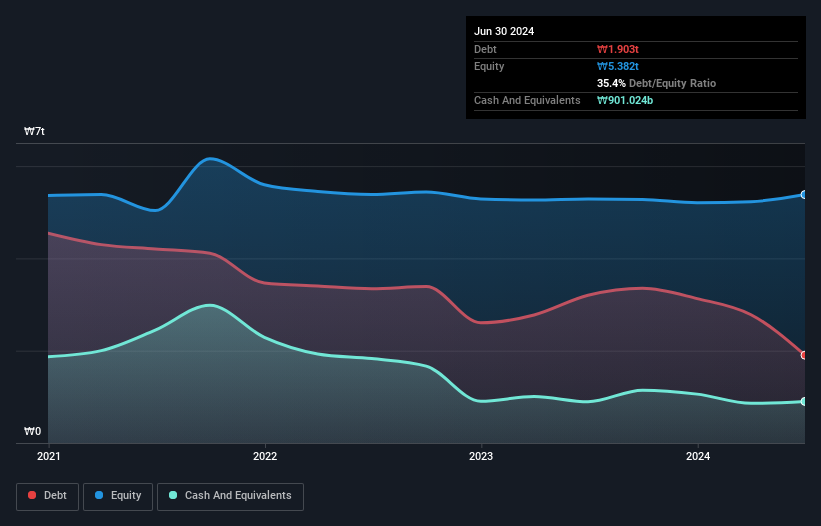821x526 pixels.
Task: Click the ₩5.382t equity value
Action: coord(618,66)
